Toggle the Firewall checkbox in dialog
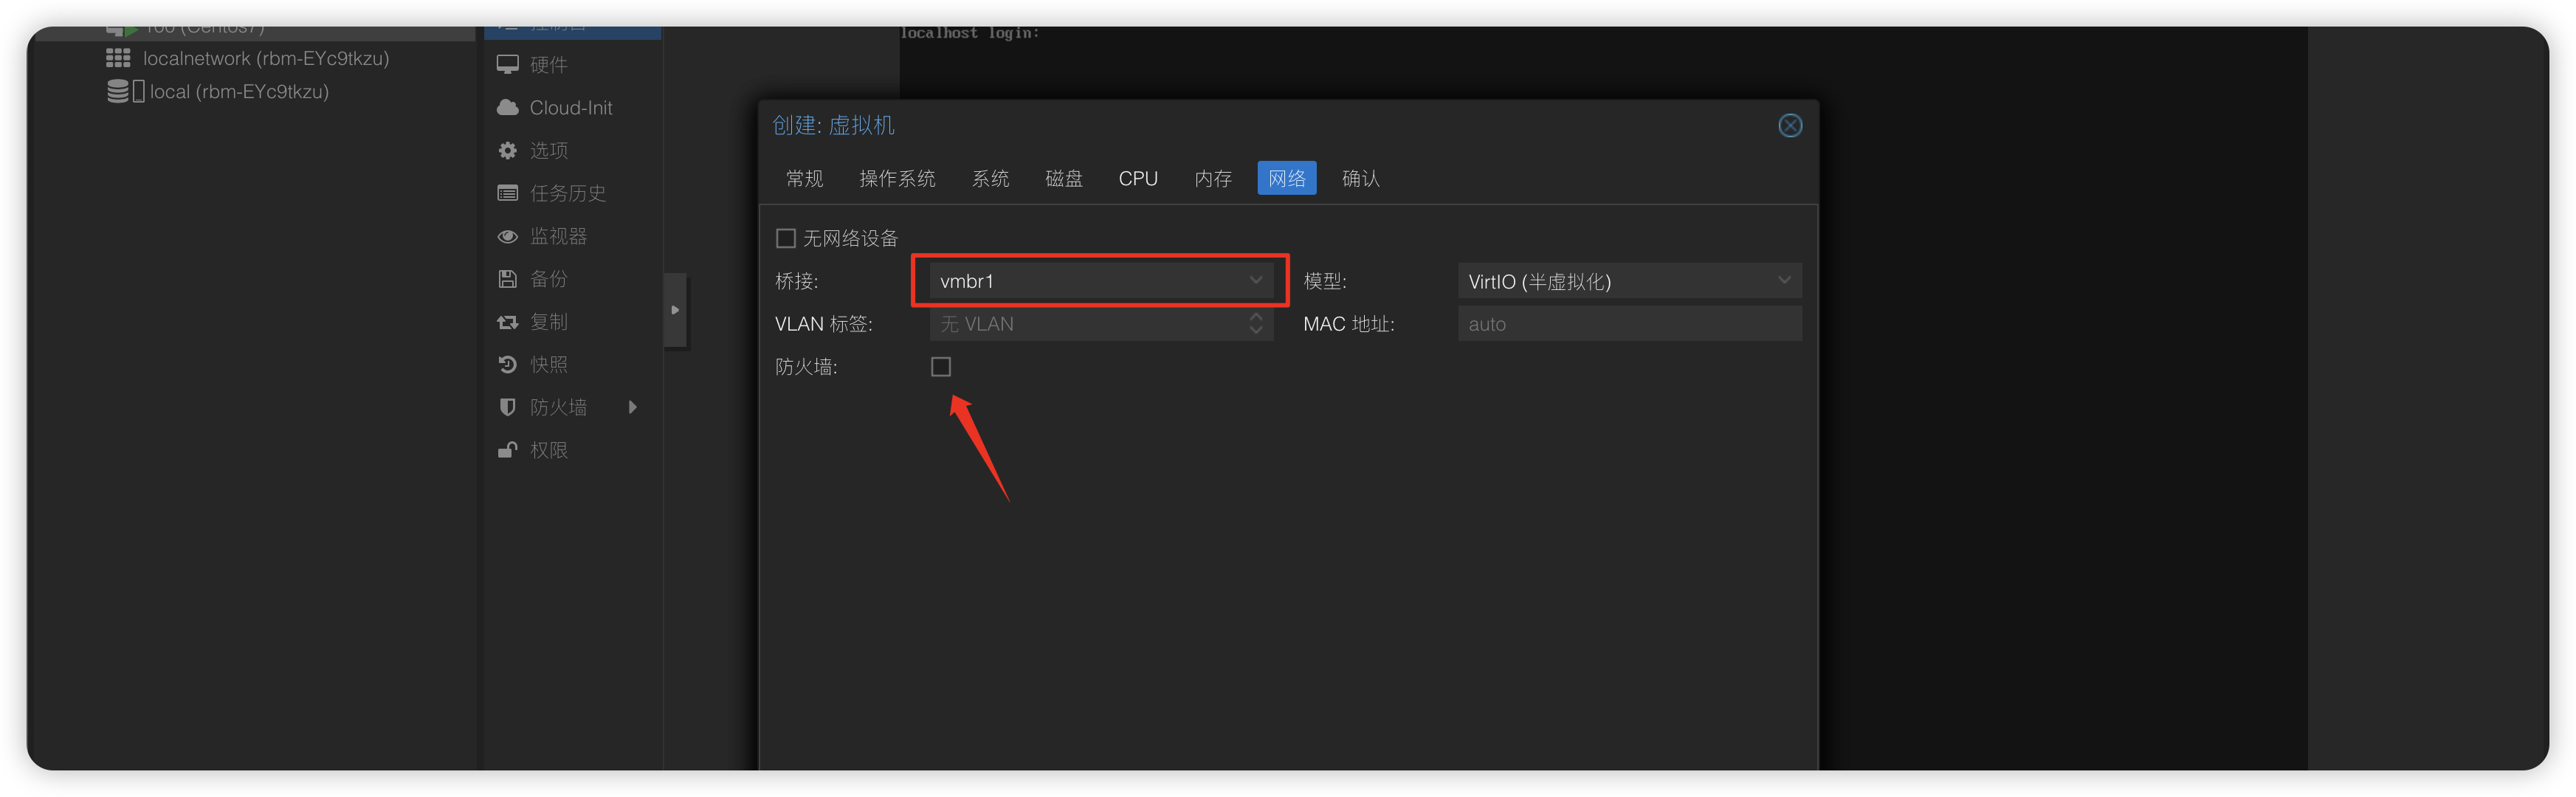Image resolution: width=2576 pixels, height=797 pixels. pos(941,367)
